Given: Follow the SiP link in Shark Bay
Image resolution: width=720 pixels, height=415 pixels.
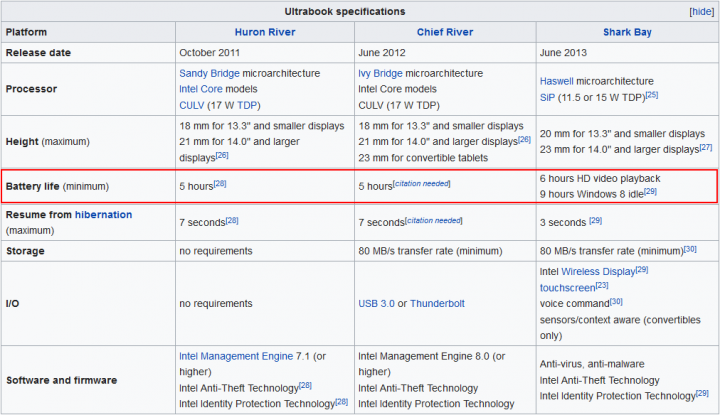Looking at the screenshot, I should coord(547,98).
